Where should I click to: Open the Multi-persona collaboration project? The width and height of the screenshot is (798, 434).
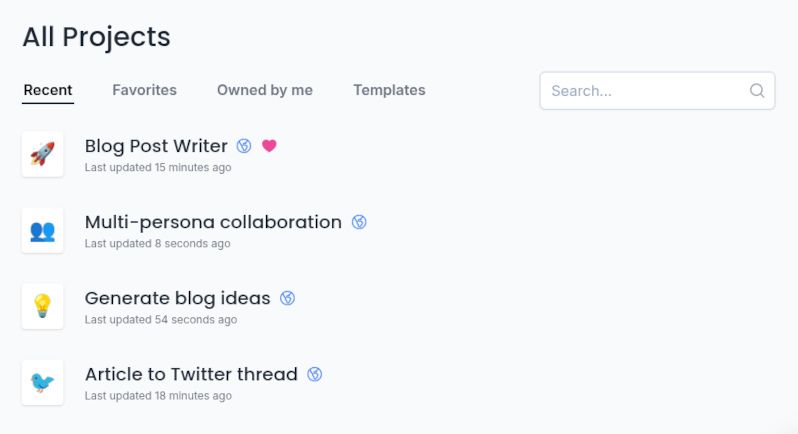pos(213,222)
